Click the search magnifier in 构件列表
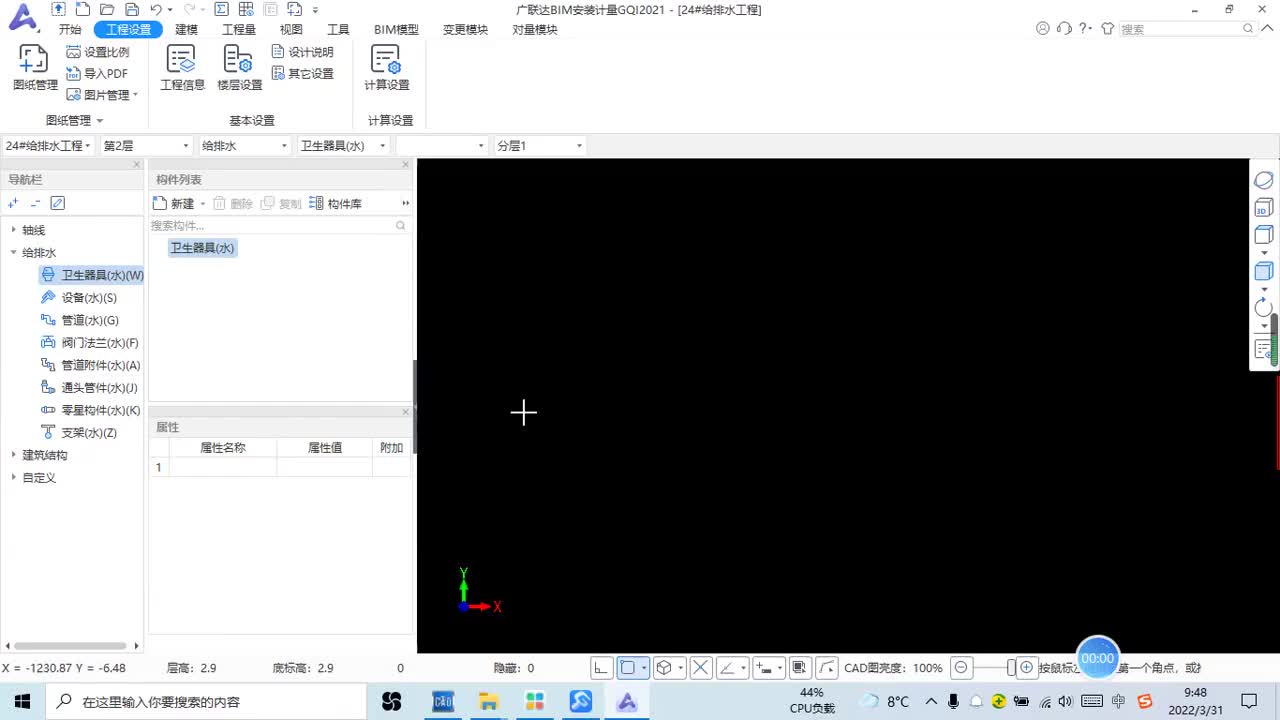Viewport: 1280px width, 720px height. [401, 226]
